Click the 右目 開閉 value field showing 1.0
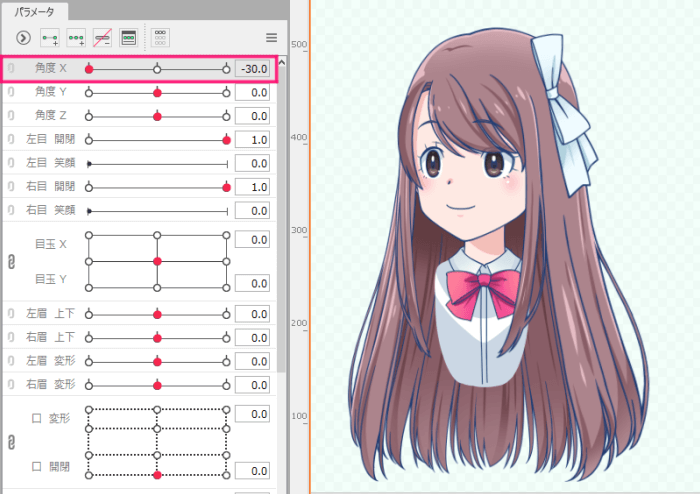This screenshot has height=494, width=700. pyautogui.click(x=253, y=187)
